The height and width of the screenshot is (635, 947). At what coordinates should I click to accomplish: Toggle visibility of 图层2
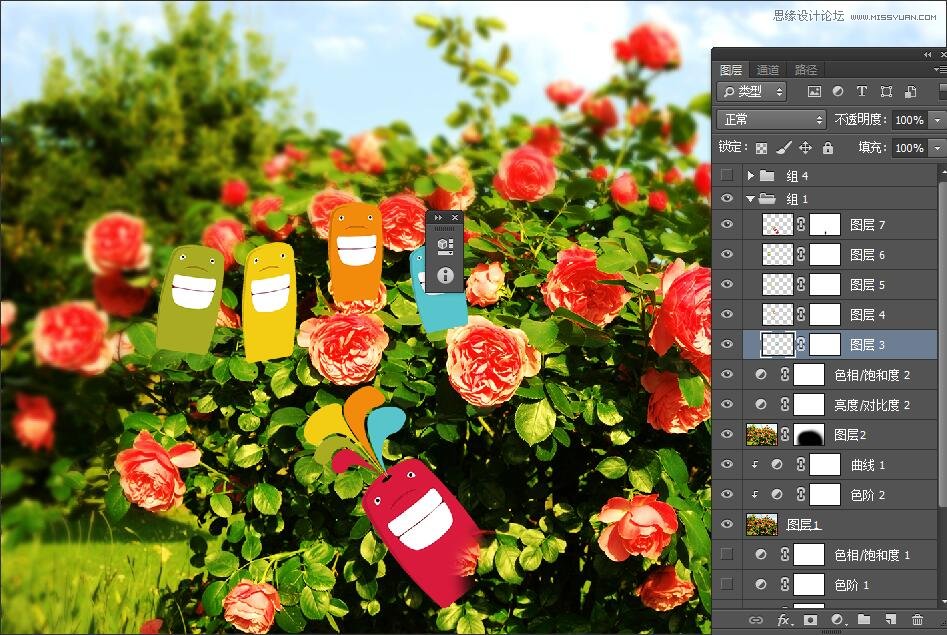pyautogui.click(x=727, y=434)
